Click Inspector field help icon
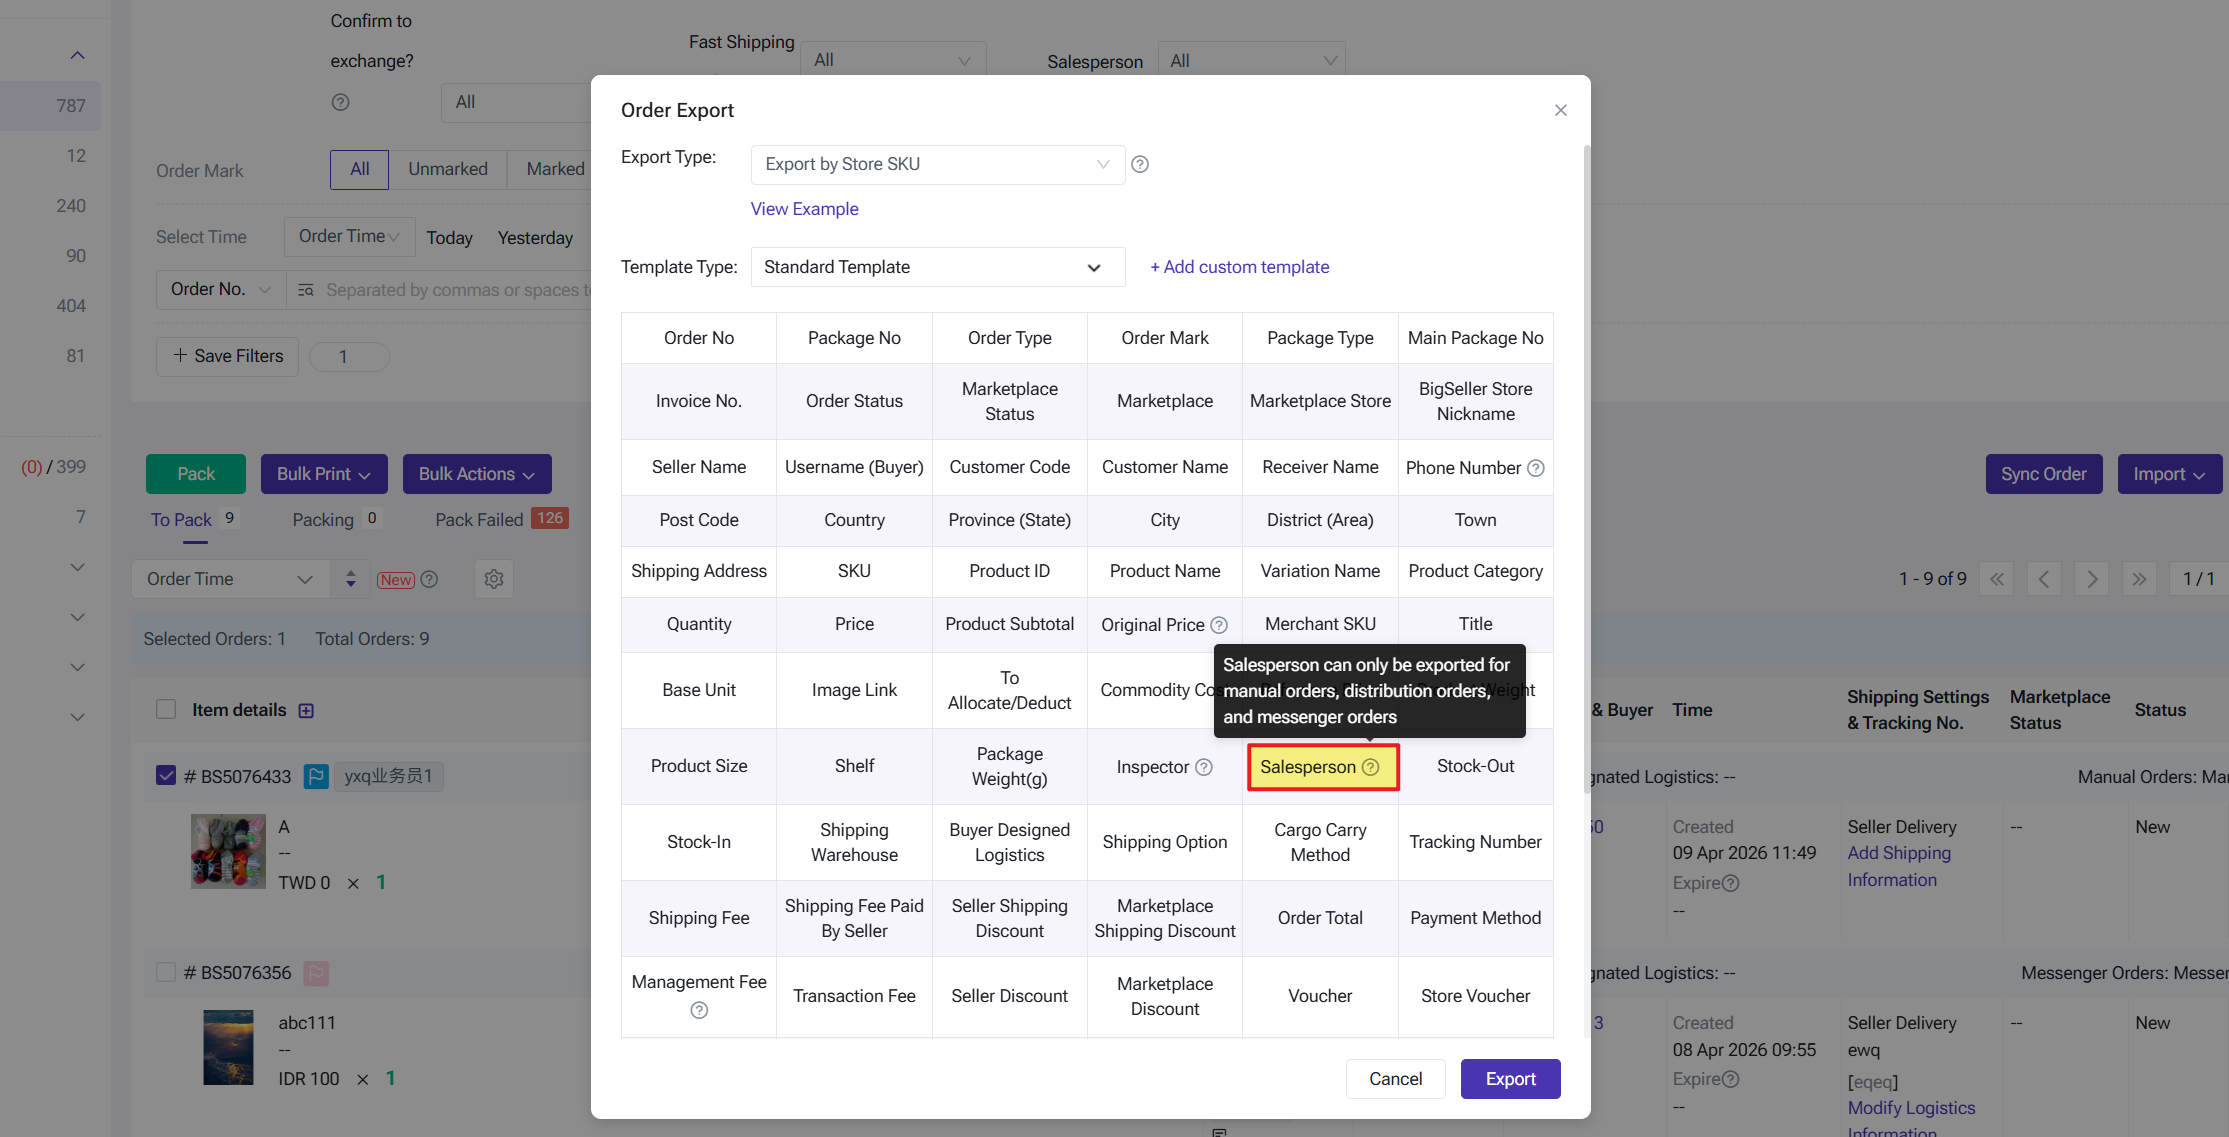 1204,767
